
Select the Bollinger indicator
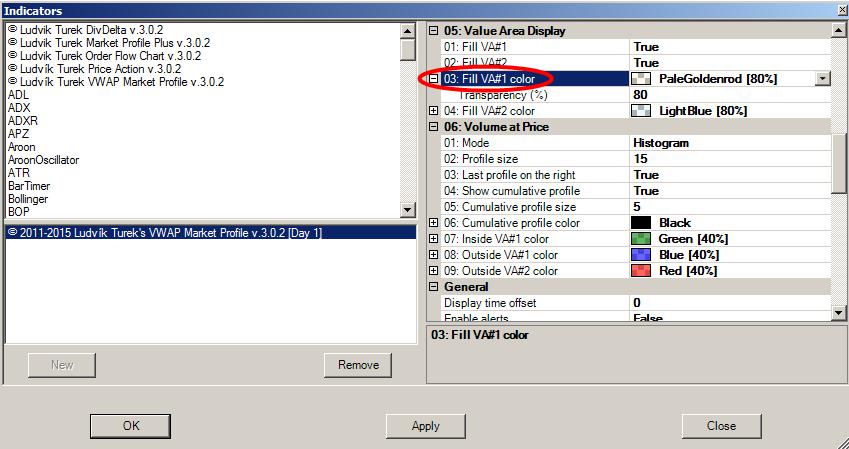(x=28, y=199)
